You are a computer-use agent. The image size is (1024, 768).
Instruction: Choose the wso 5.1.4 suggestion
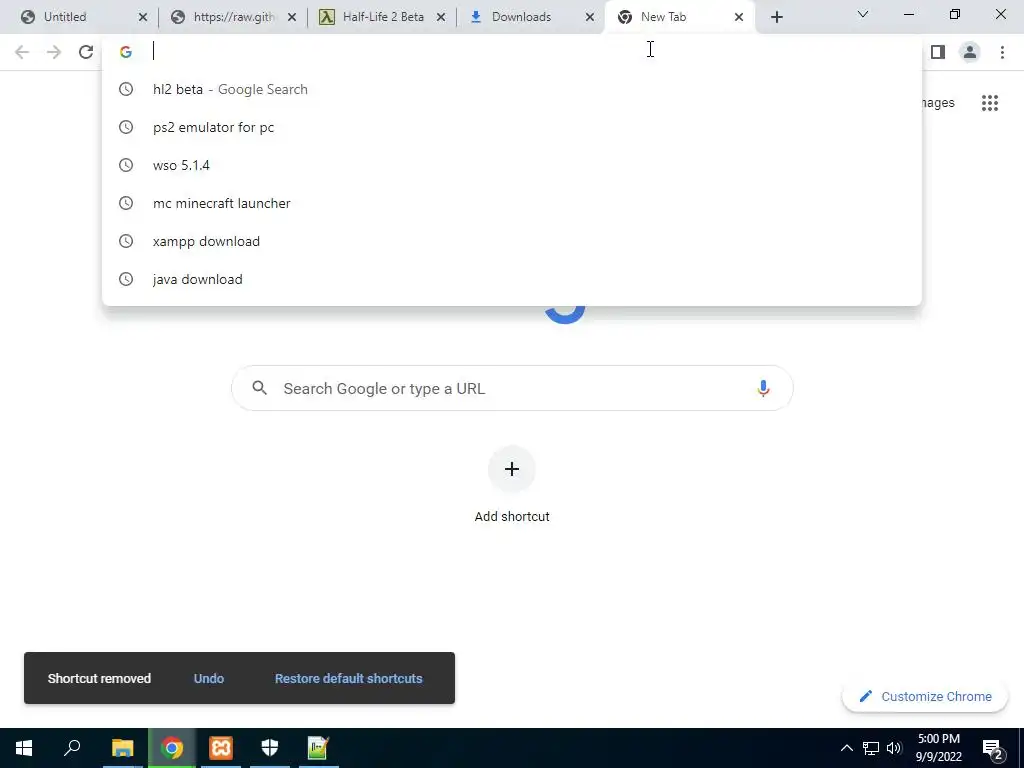512,165
